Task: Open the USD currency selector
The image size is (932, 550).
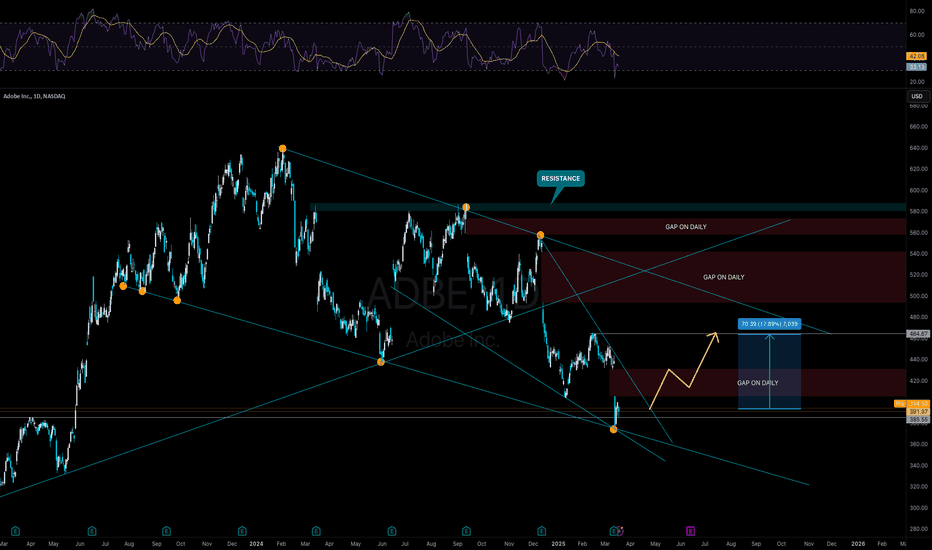Action: click(x=917, y=96)
